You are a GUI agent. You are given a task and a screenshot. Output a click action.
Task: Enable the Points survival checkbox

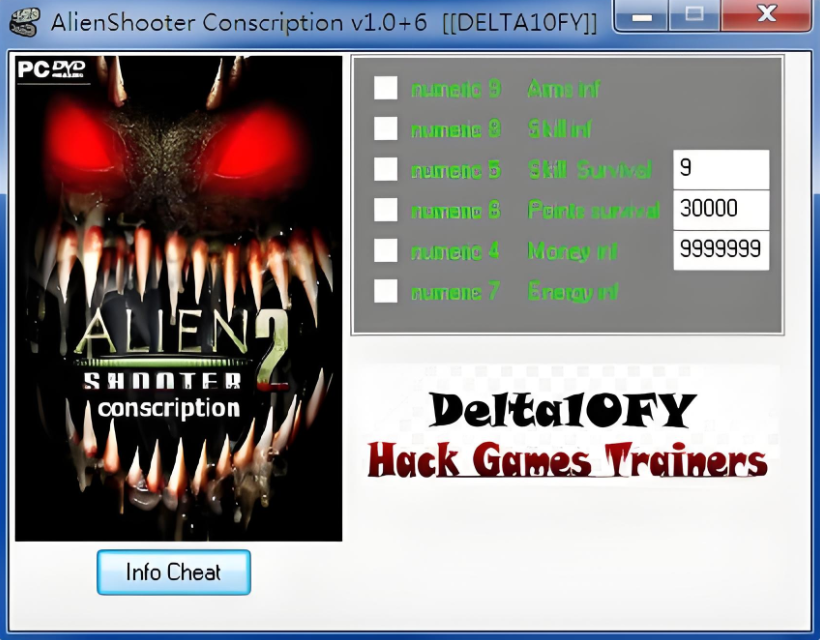tap(386, 210)
